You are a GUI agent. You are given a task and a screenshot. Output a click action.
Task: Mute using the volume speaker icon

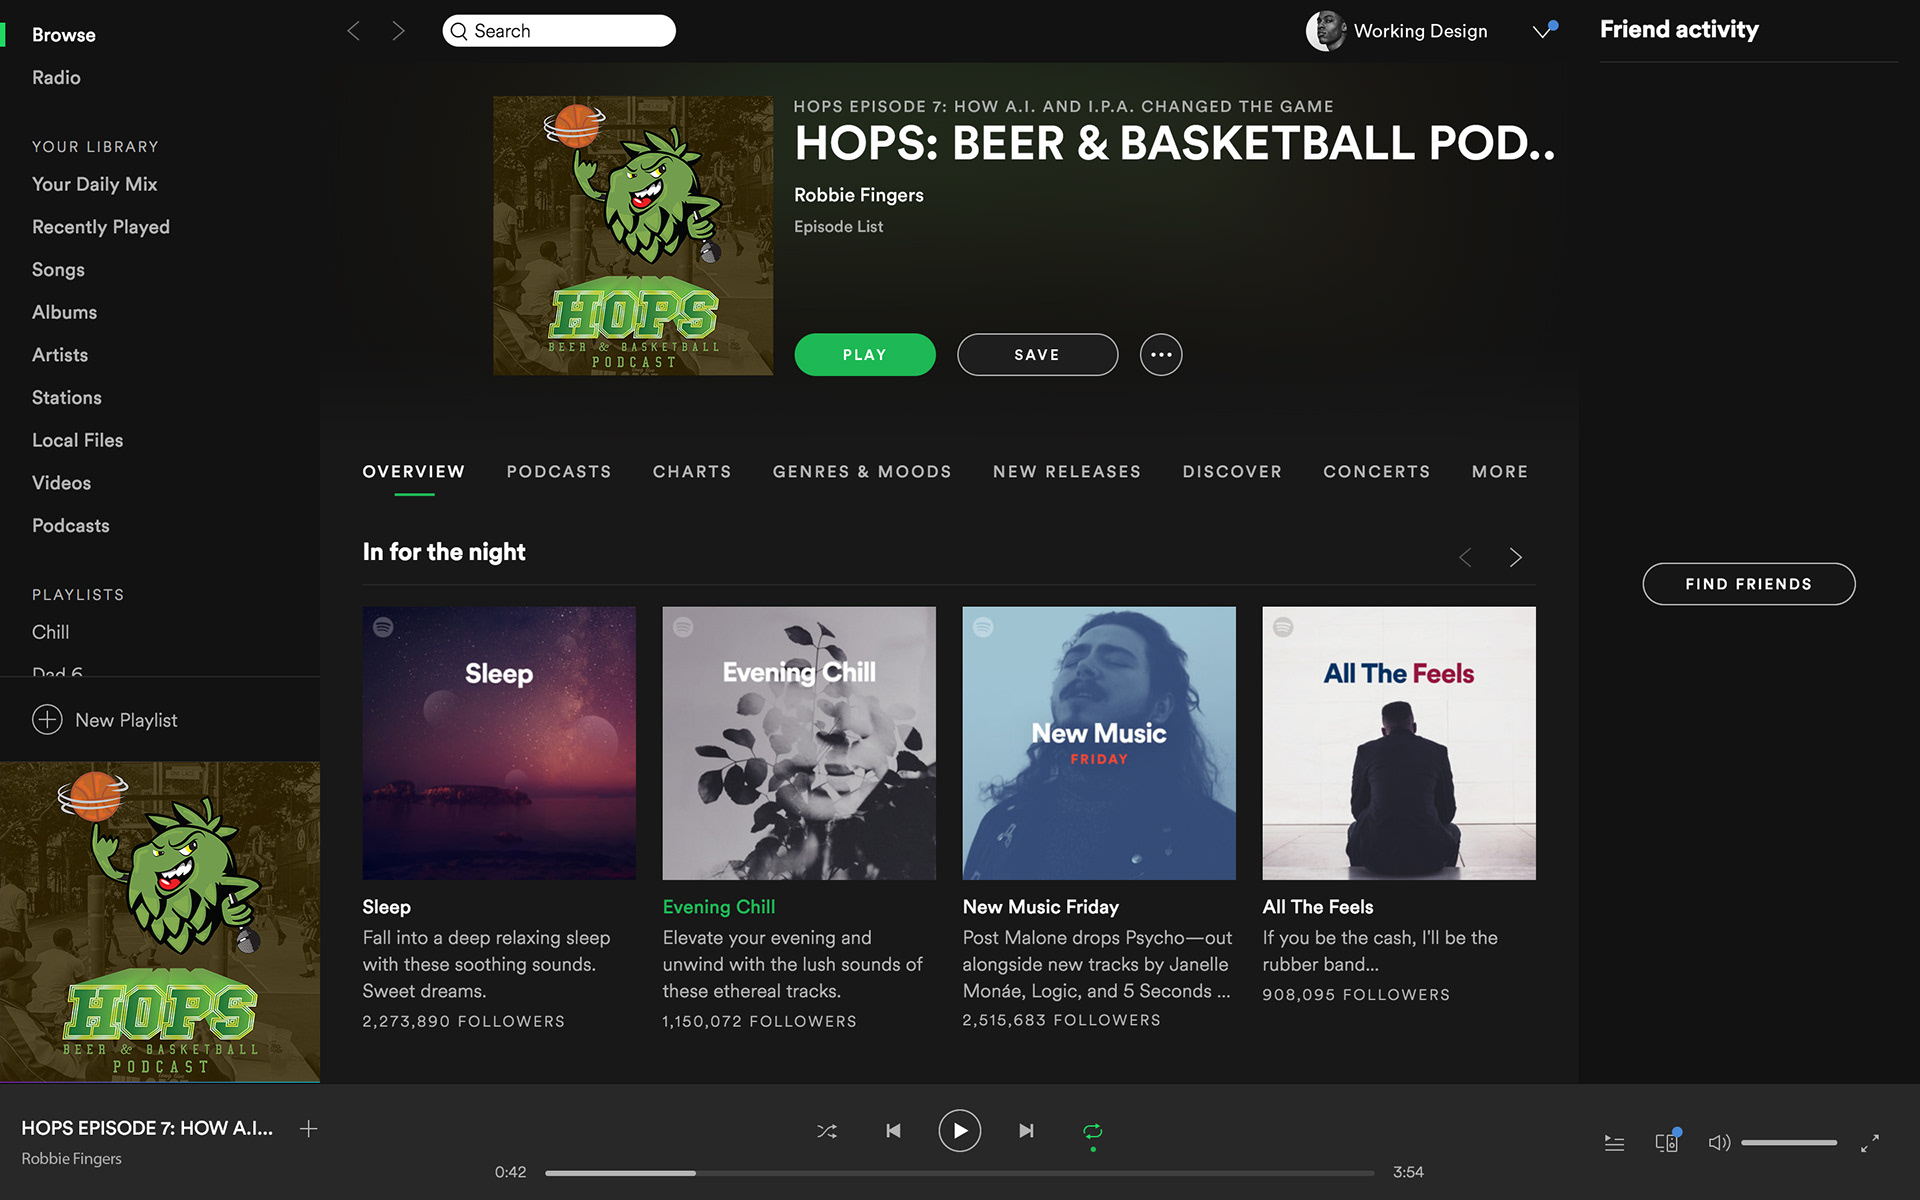click(1718, 1142)
